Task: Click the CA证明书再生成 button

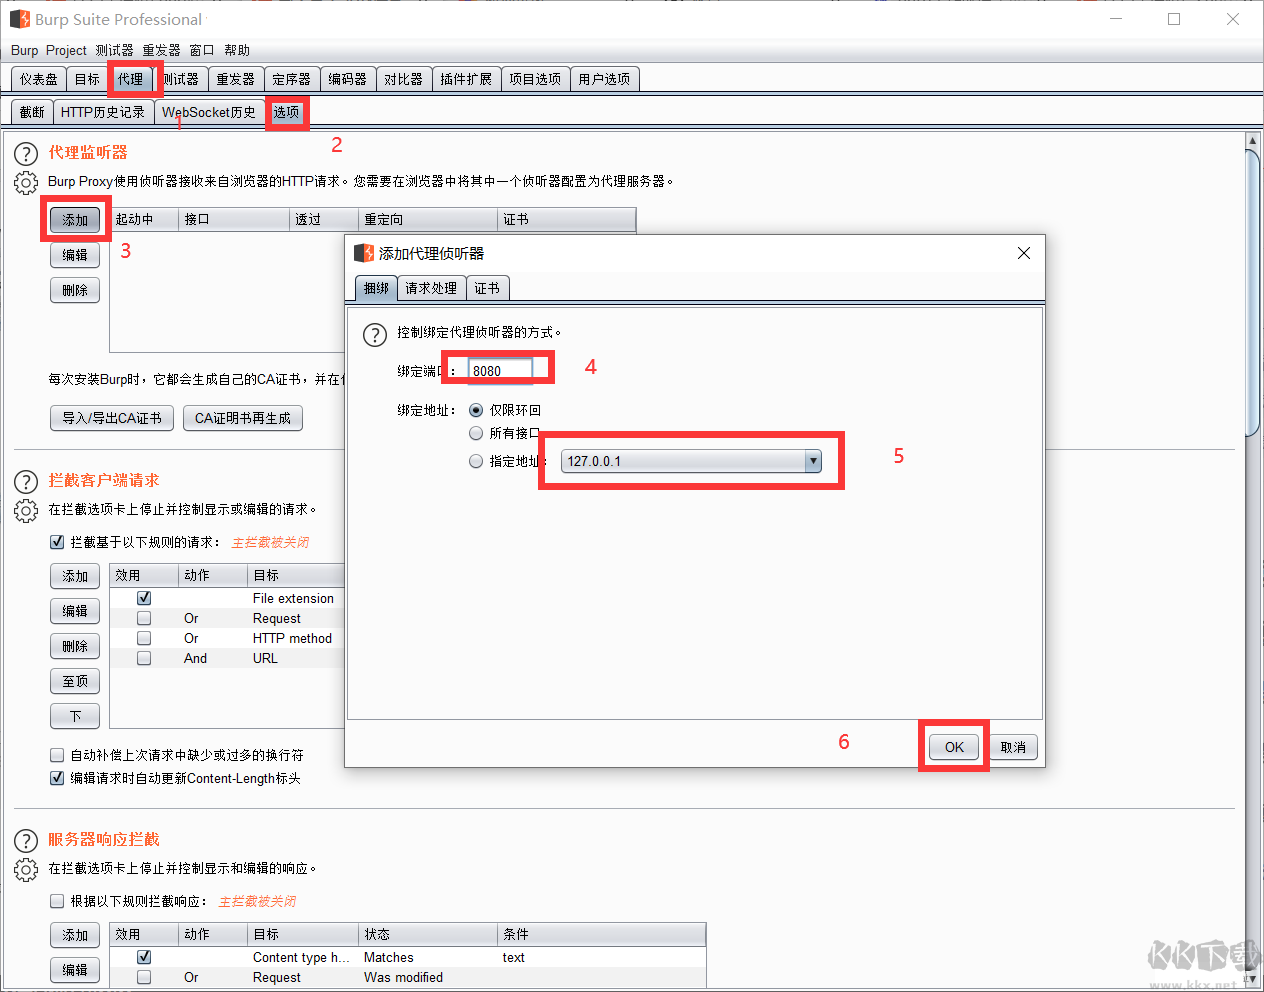Action: [x=242, y=418]
